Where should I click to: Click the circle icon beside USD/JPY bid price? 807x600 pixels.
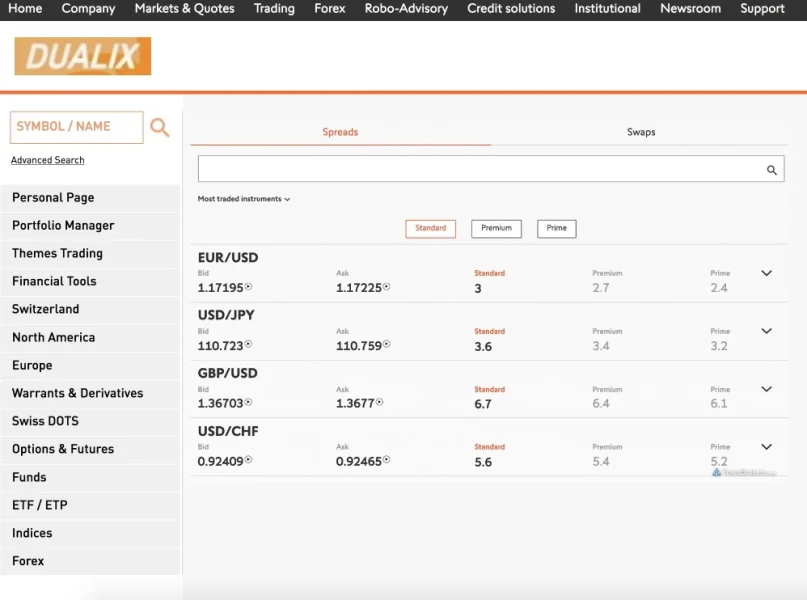(x=249, y=345)
